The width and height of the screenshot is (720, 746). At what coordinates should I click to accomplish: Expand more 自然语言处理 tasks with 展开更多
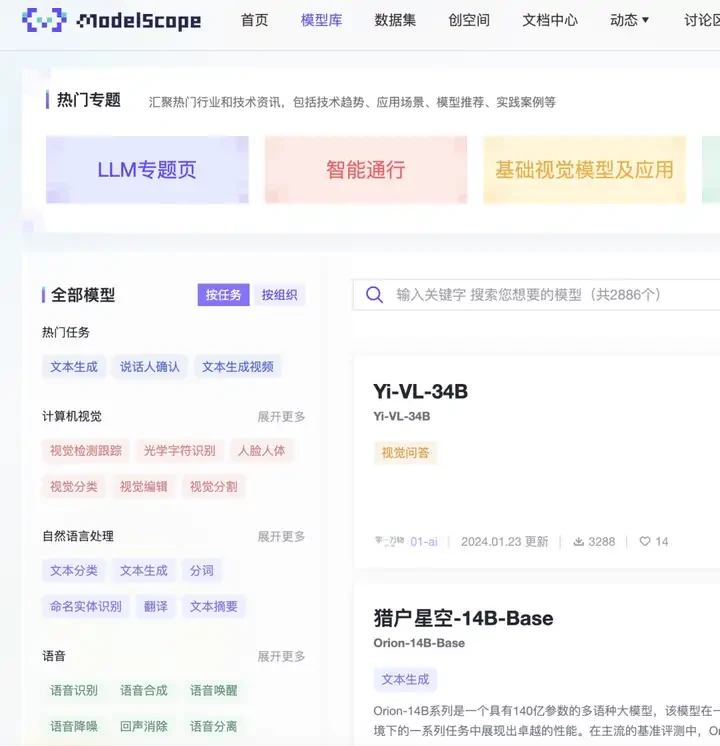pyautogui.click(x=281, y=537)
